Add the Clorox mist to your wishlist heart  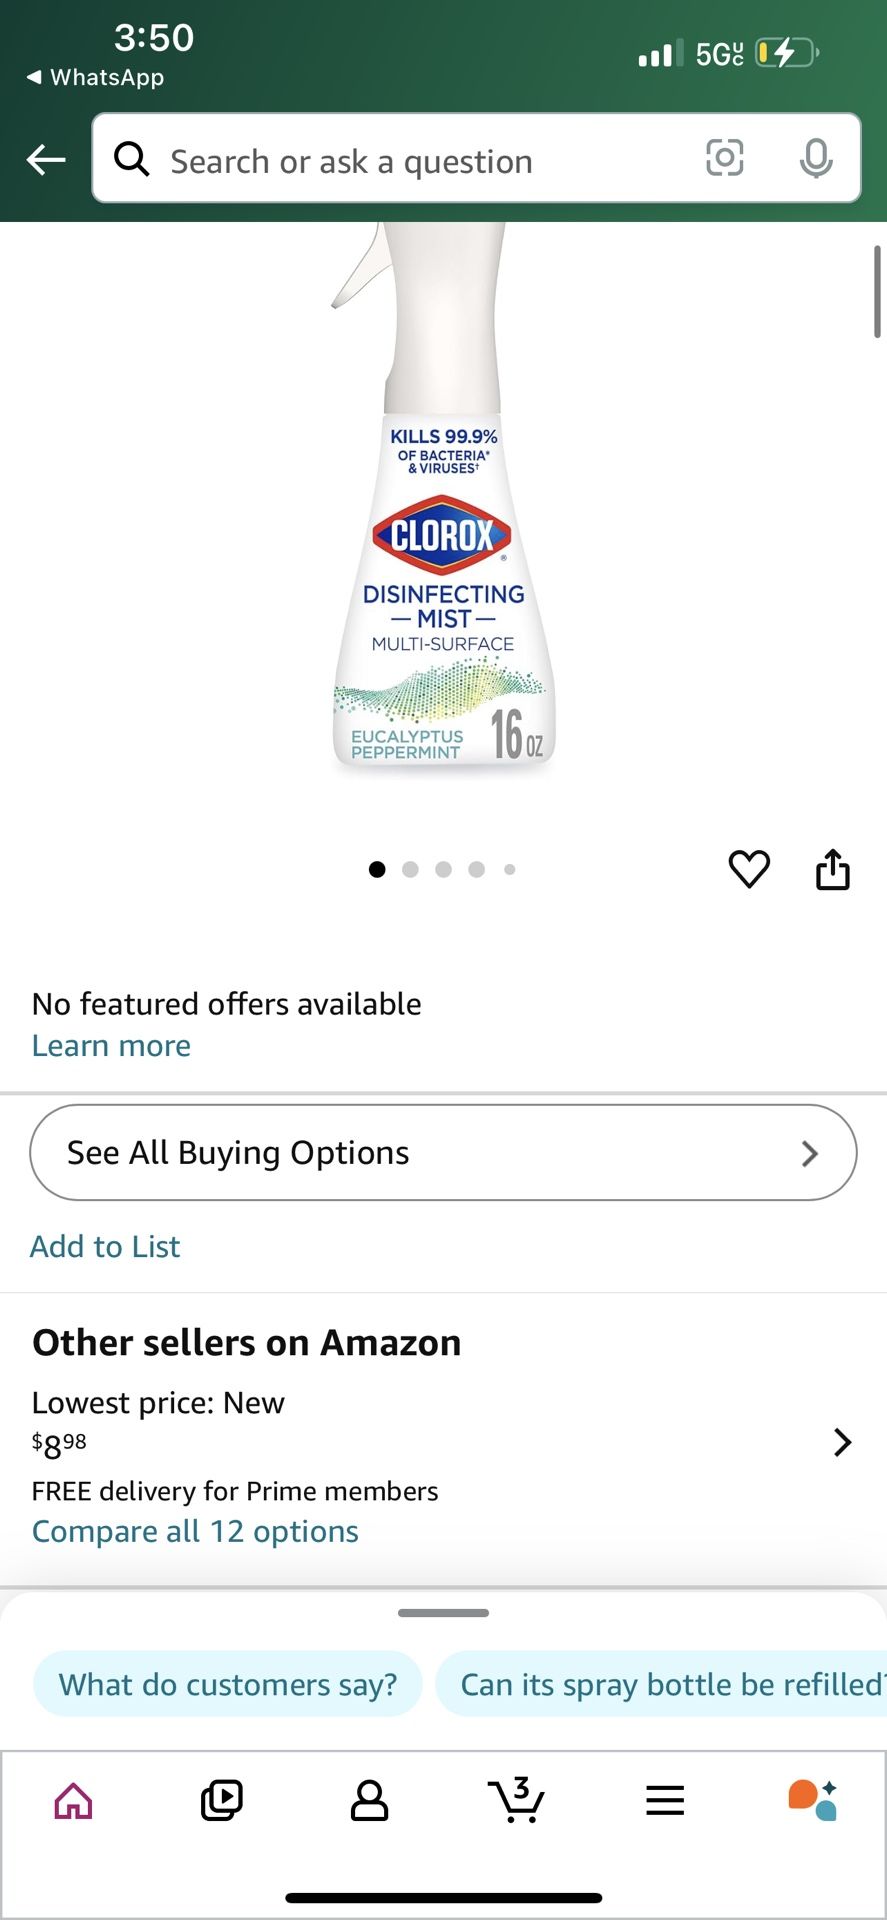(x=749, y=869)
